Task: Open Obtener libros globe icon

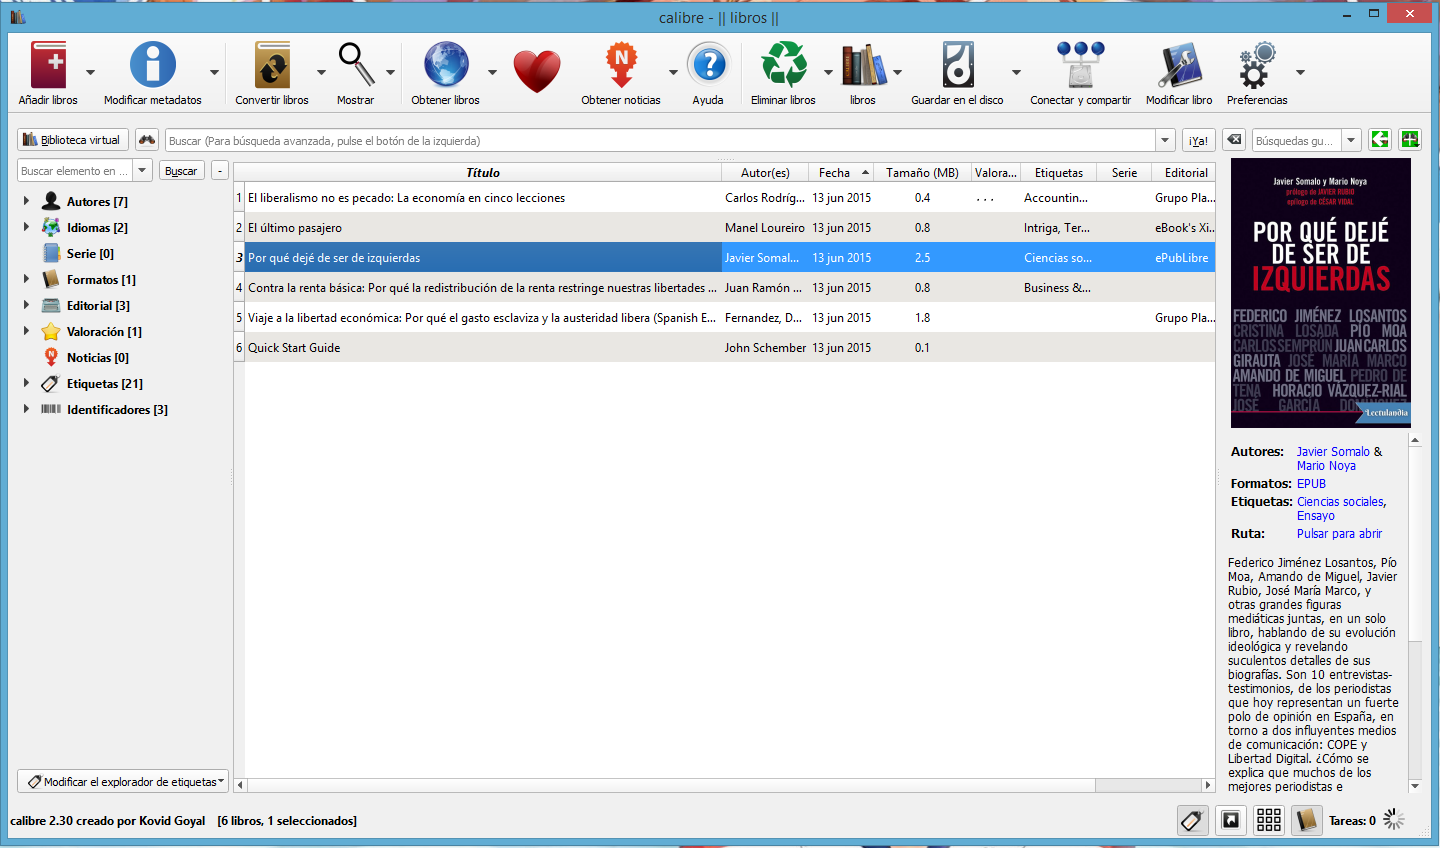Action: coord(446,65)
